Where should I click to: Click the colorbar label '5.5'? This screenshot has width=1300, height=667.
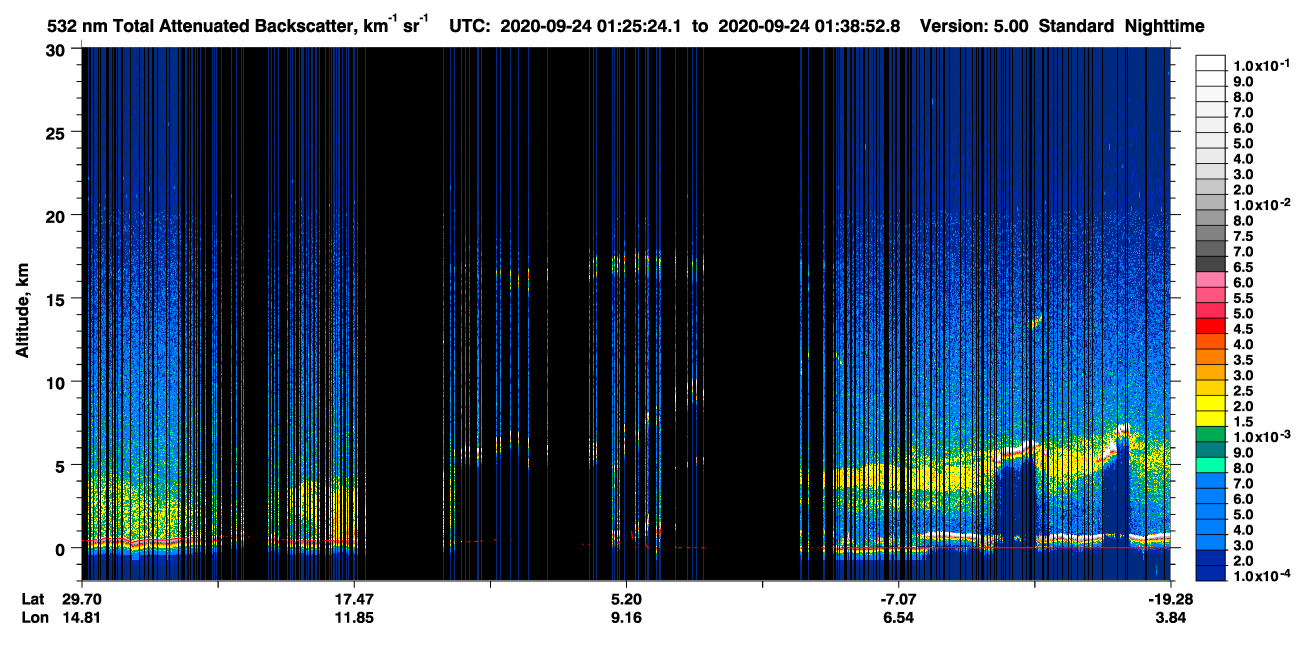click(1243, 298)
